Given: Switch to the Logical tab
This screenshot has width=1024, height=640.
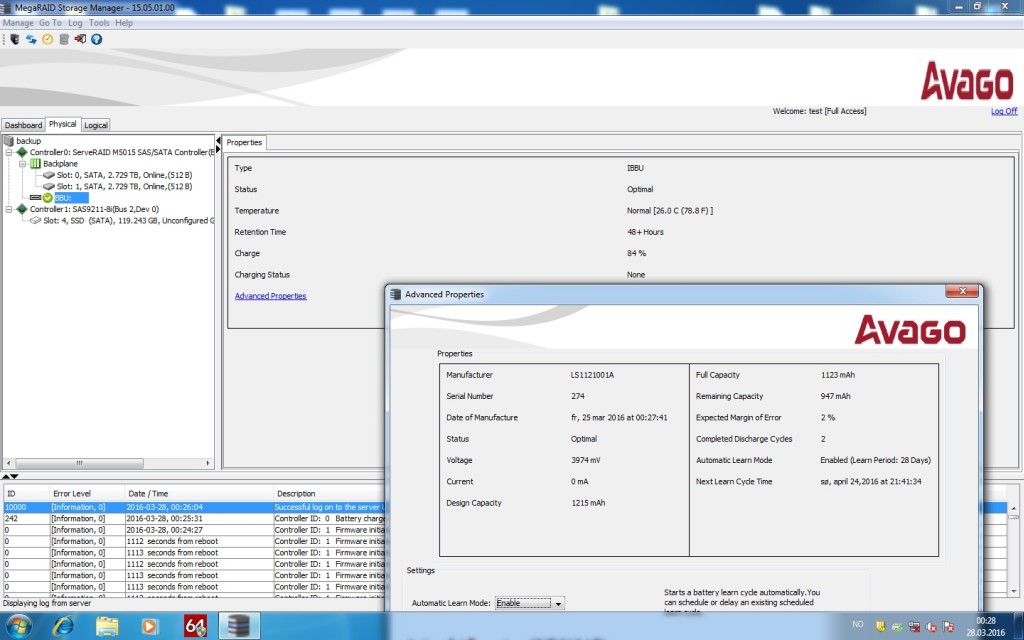Looking at the screenshot, I should (96, 125).
